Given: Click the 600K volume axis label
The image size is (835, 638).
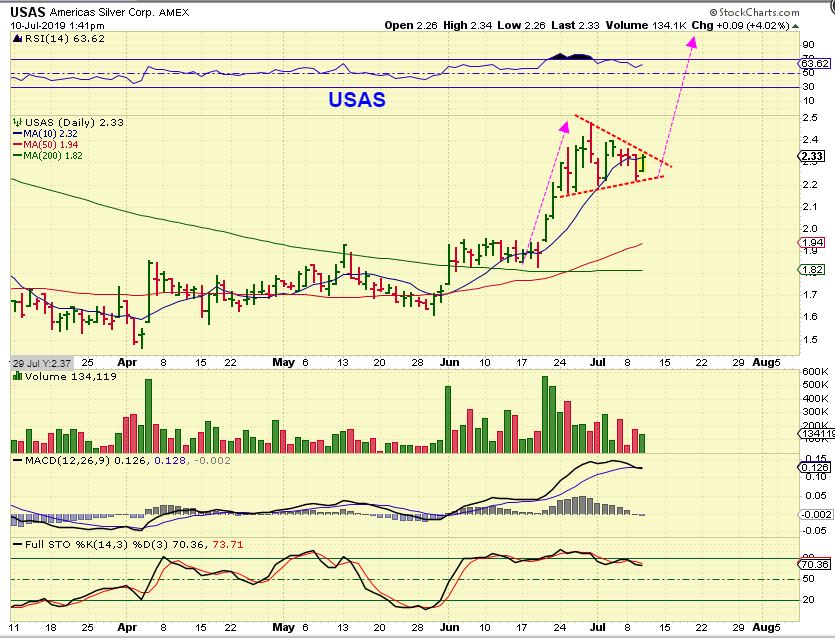Looking at the screenshot, I should point(815,371).
